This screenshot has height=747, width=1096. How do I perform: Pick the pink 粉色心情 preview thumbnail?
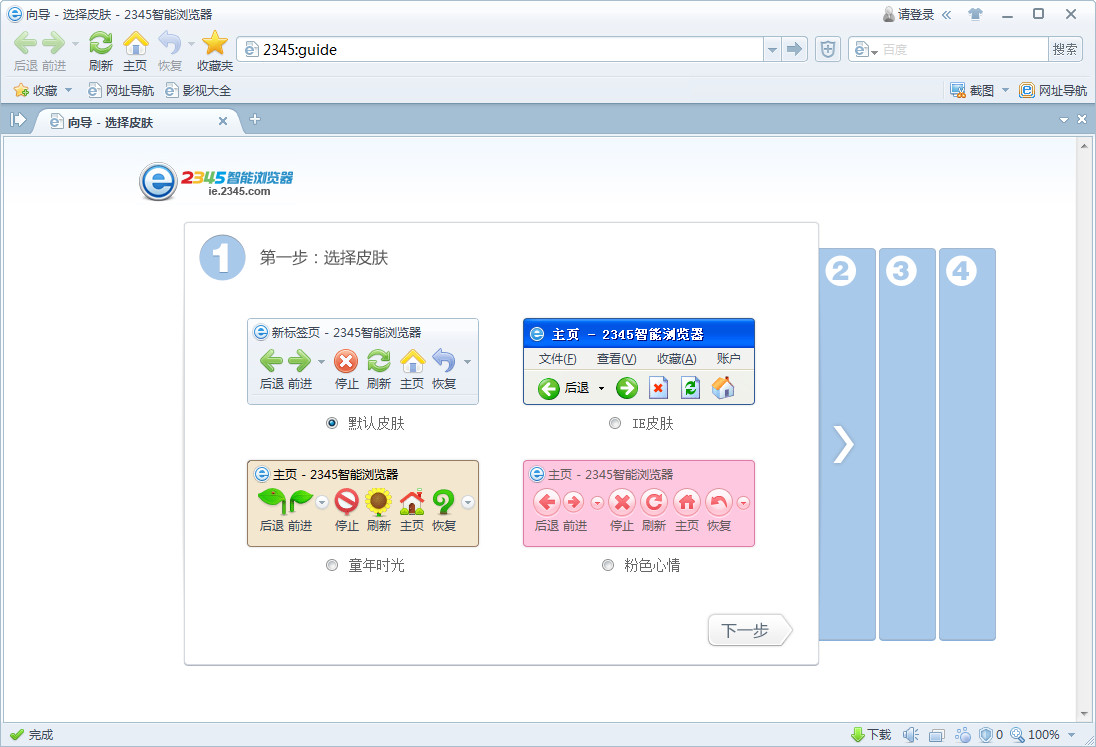tap(639, 503)
